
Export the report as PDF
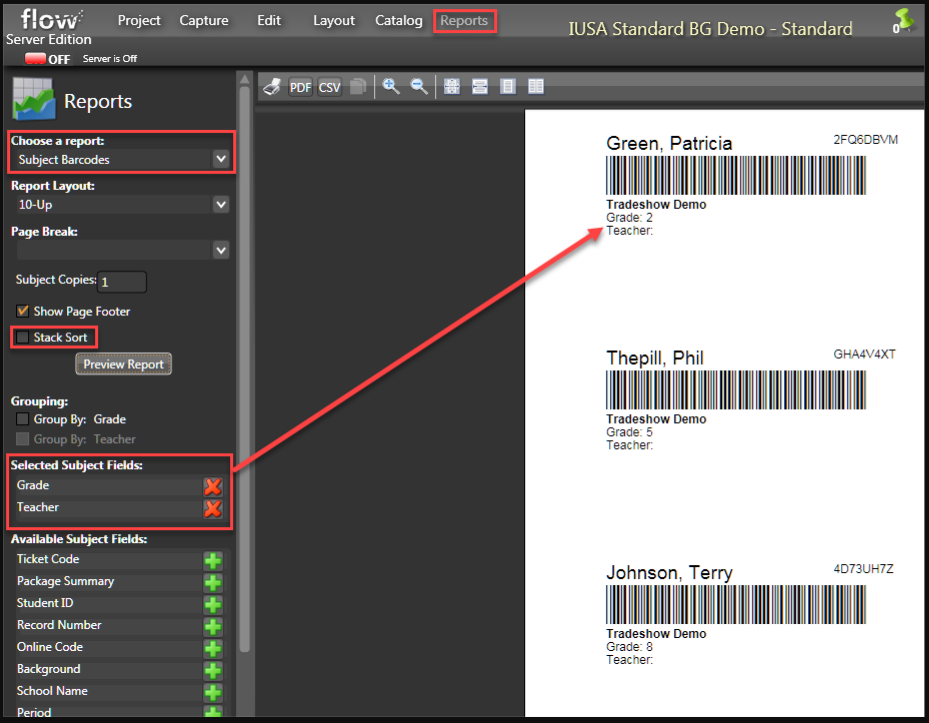300,86
